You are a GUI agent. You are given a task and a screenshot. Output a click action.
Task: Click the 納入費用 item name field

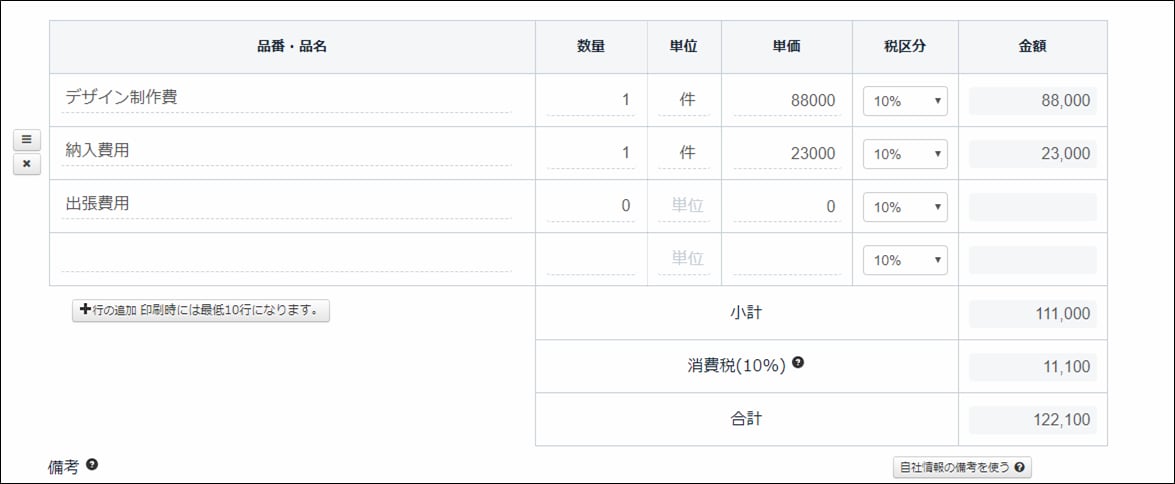pos(286,151)
